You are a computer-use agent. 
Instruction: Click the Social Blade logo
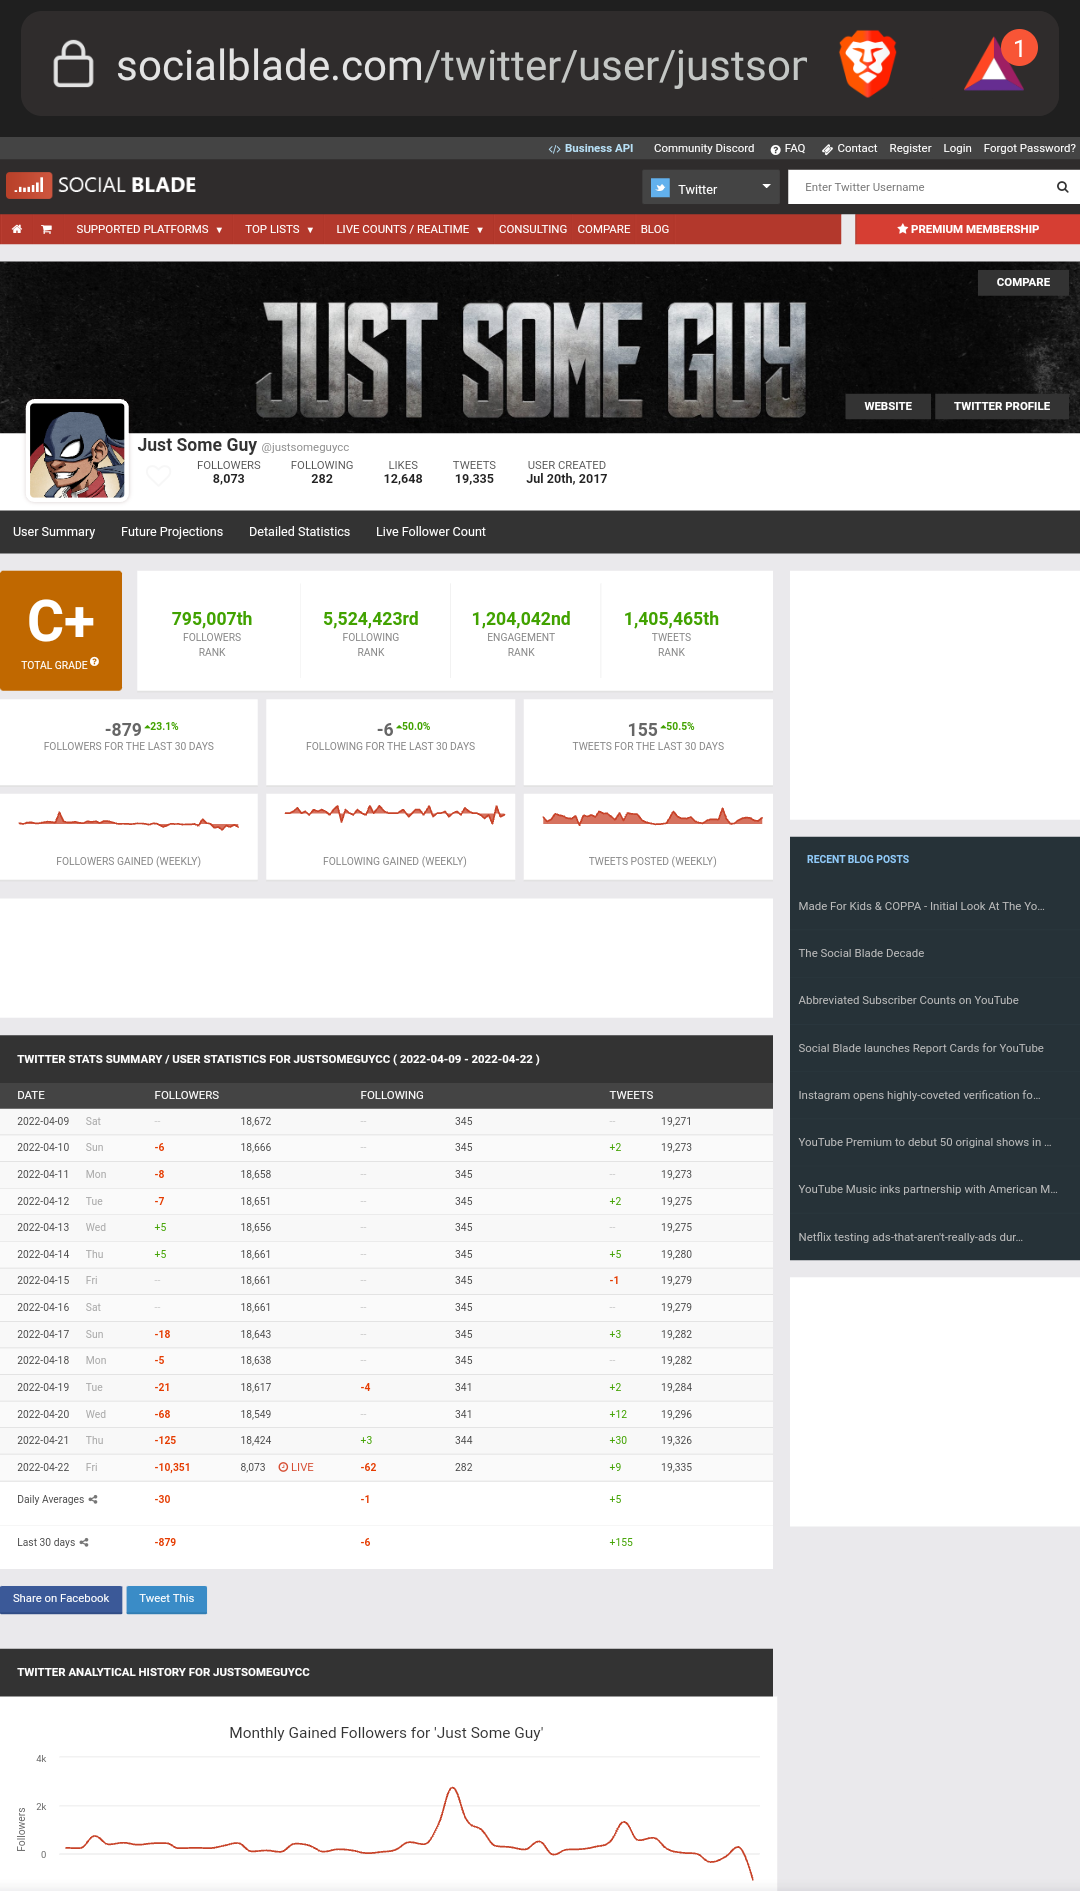point(101,185)
